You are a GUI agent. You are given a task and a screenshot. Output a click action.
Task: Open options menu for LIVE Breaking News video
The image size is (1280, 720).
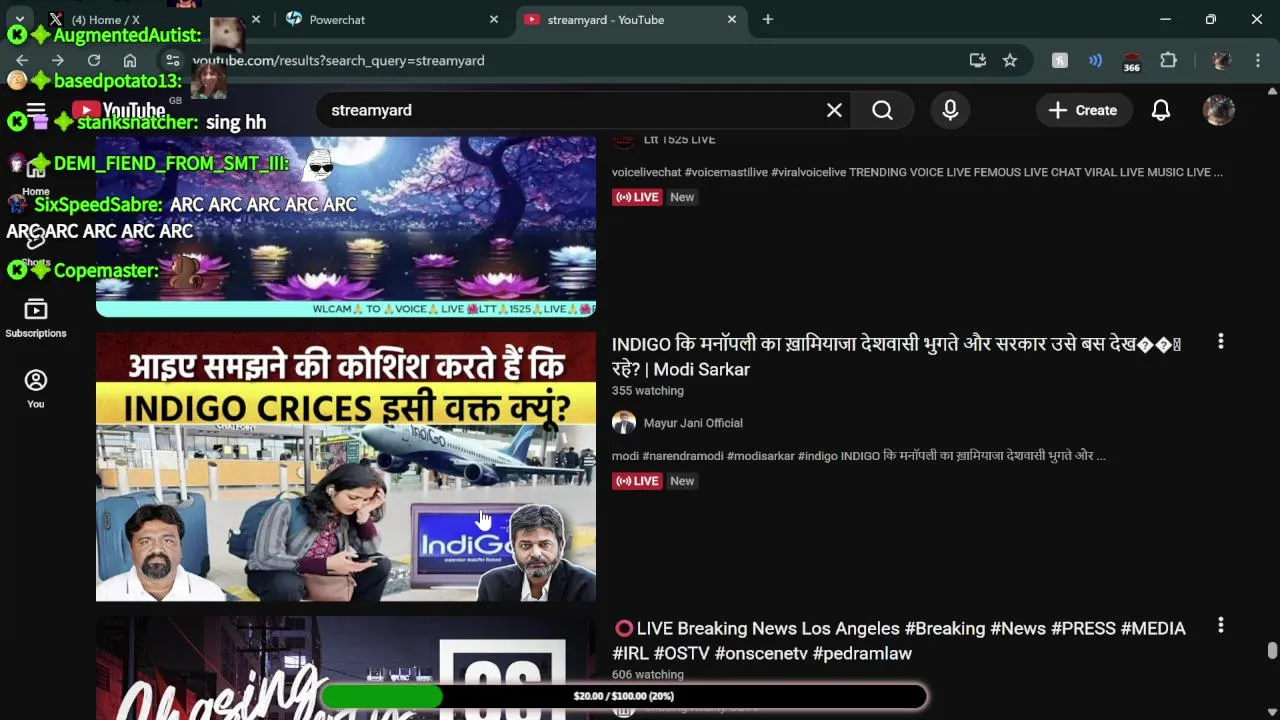point(1220,626)
